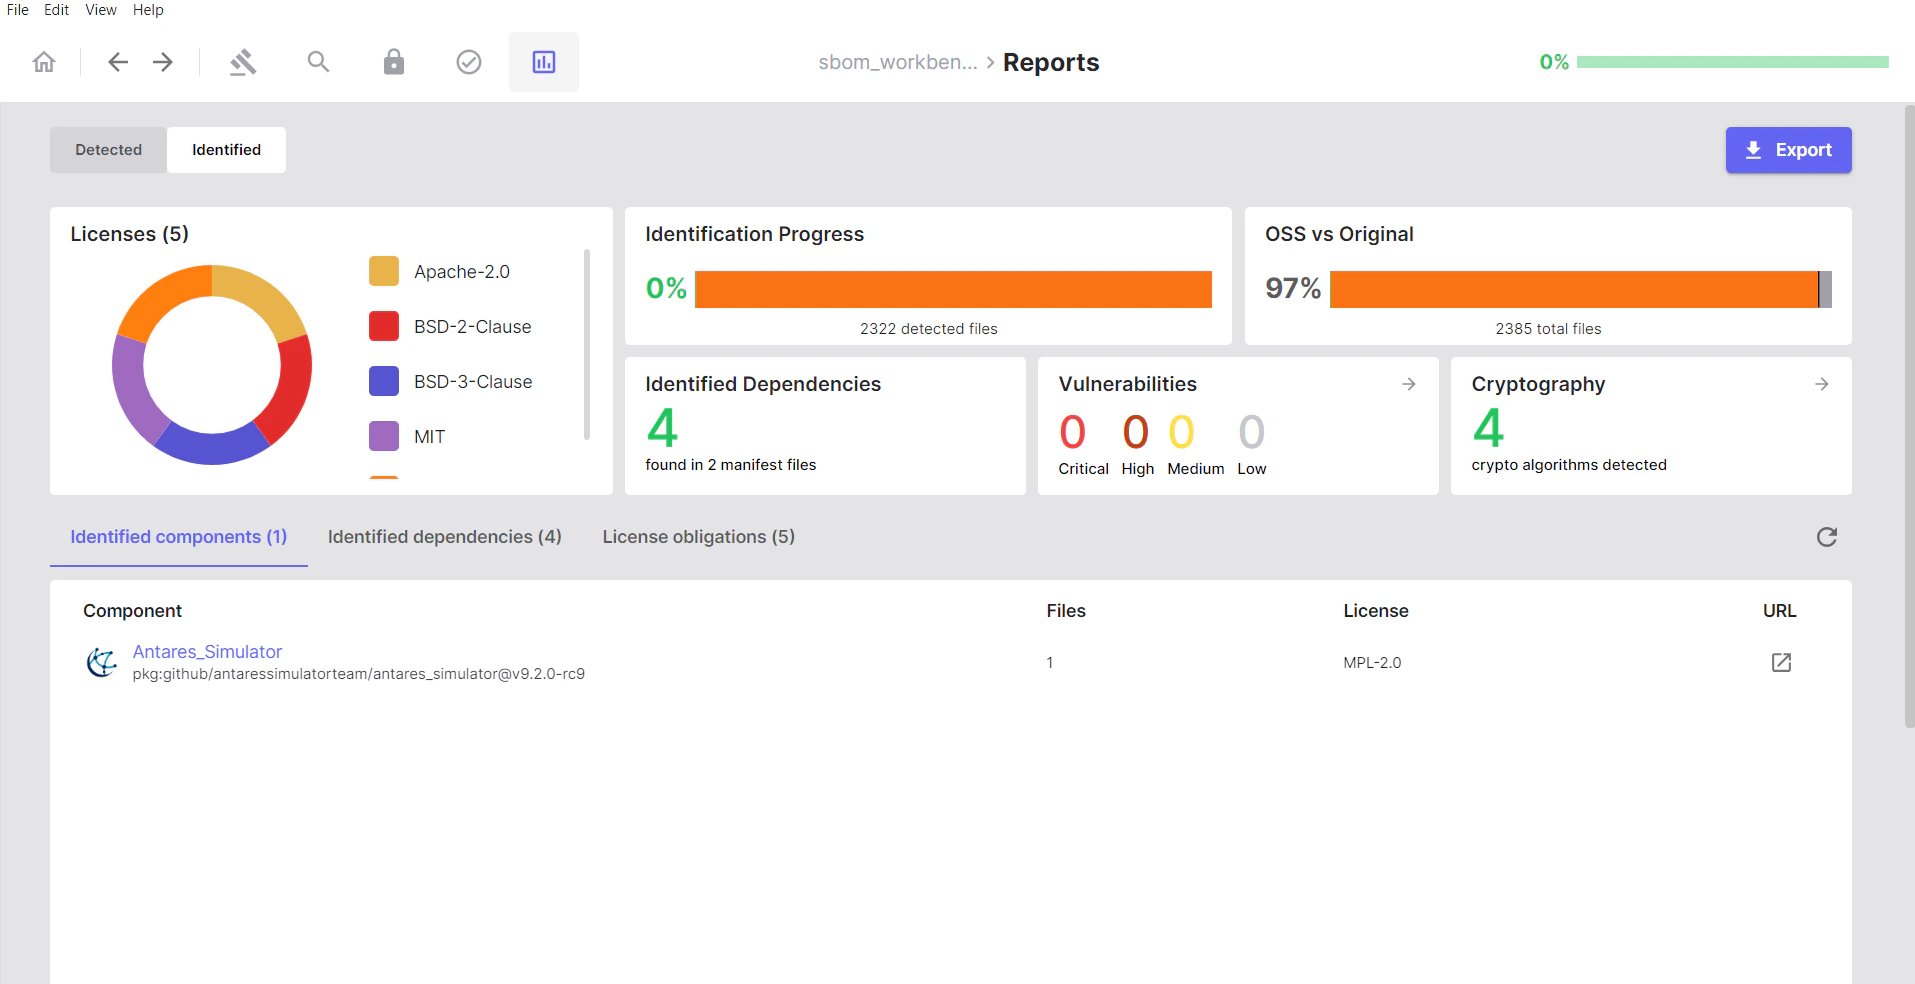Viewport: 1915px width, 984px height.
Task: Click the Apache-2.0 legend label
Action: click(462, 272)
